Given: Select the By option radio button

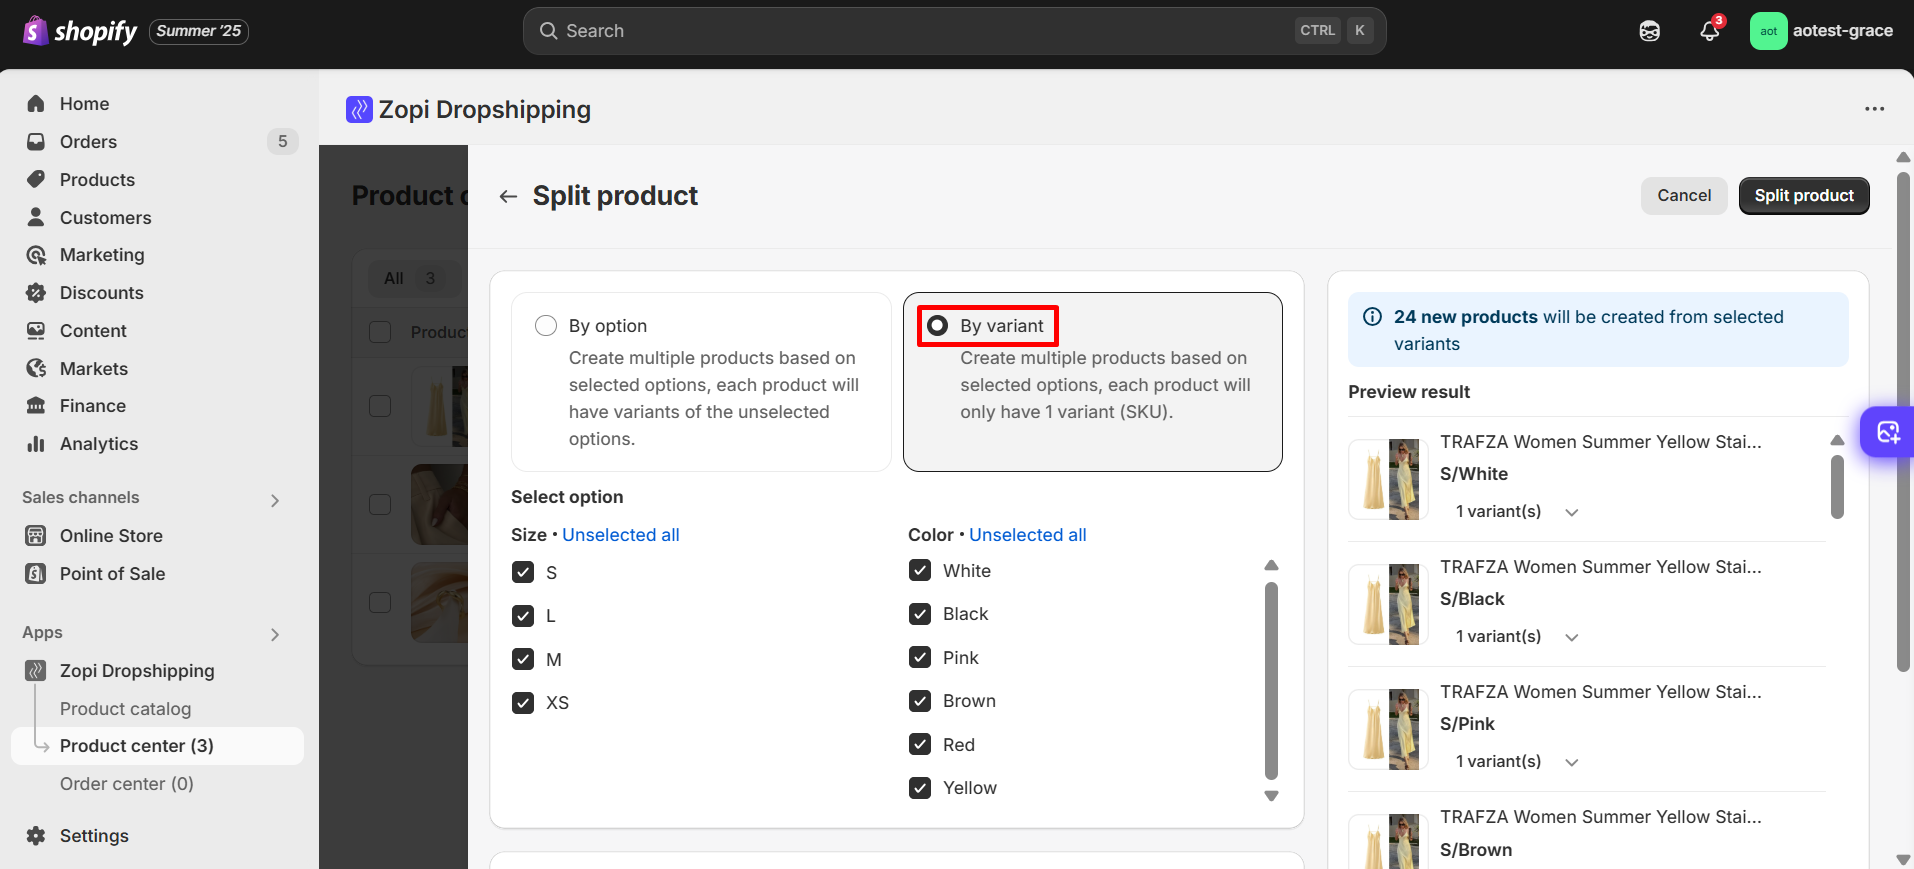Looking at the screenshot, I should (546, 326).
